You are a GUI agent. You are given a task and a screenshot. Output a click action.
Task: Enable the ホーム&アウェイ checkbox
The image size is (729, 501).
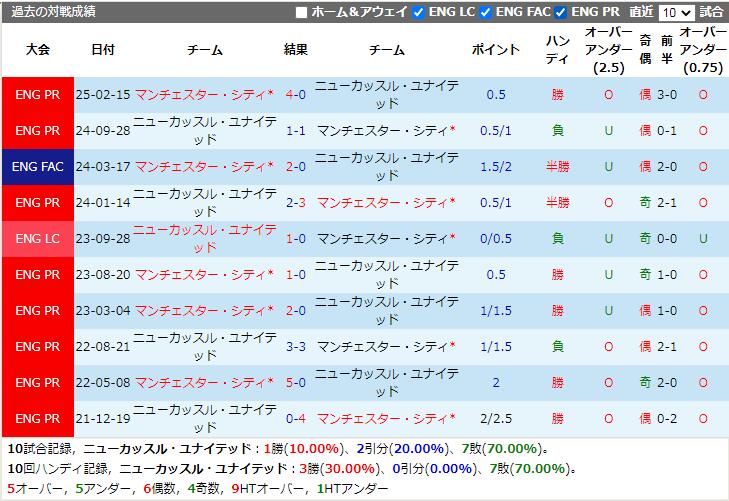click(x=302, y=12)
